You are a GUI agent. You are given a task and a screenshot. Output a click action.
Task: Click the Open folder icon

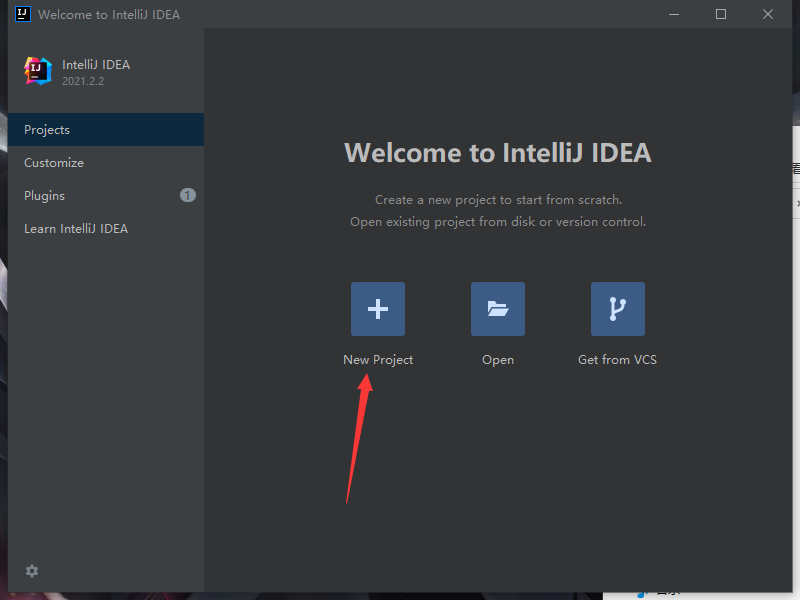tap(497, 309)
